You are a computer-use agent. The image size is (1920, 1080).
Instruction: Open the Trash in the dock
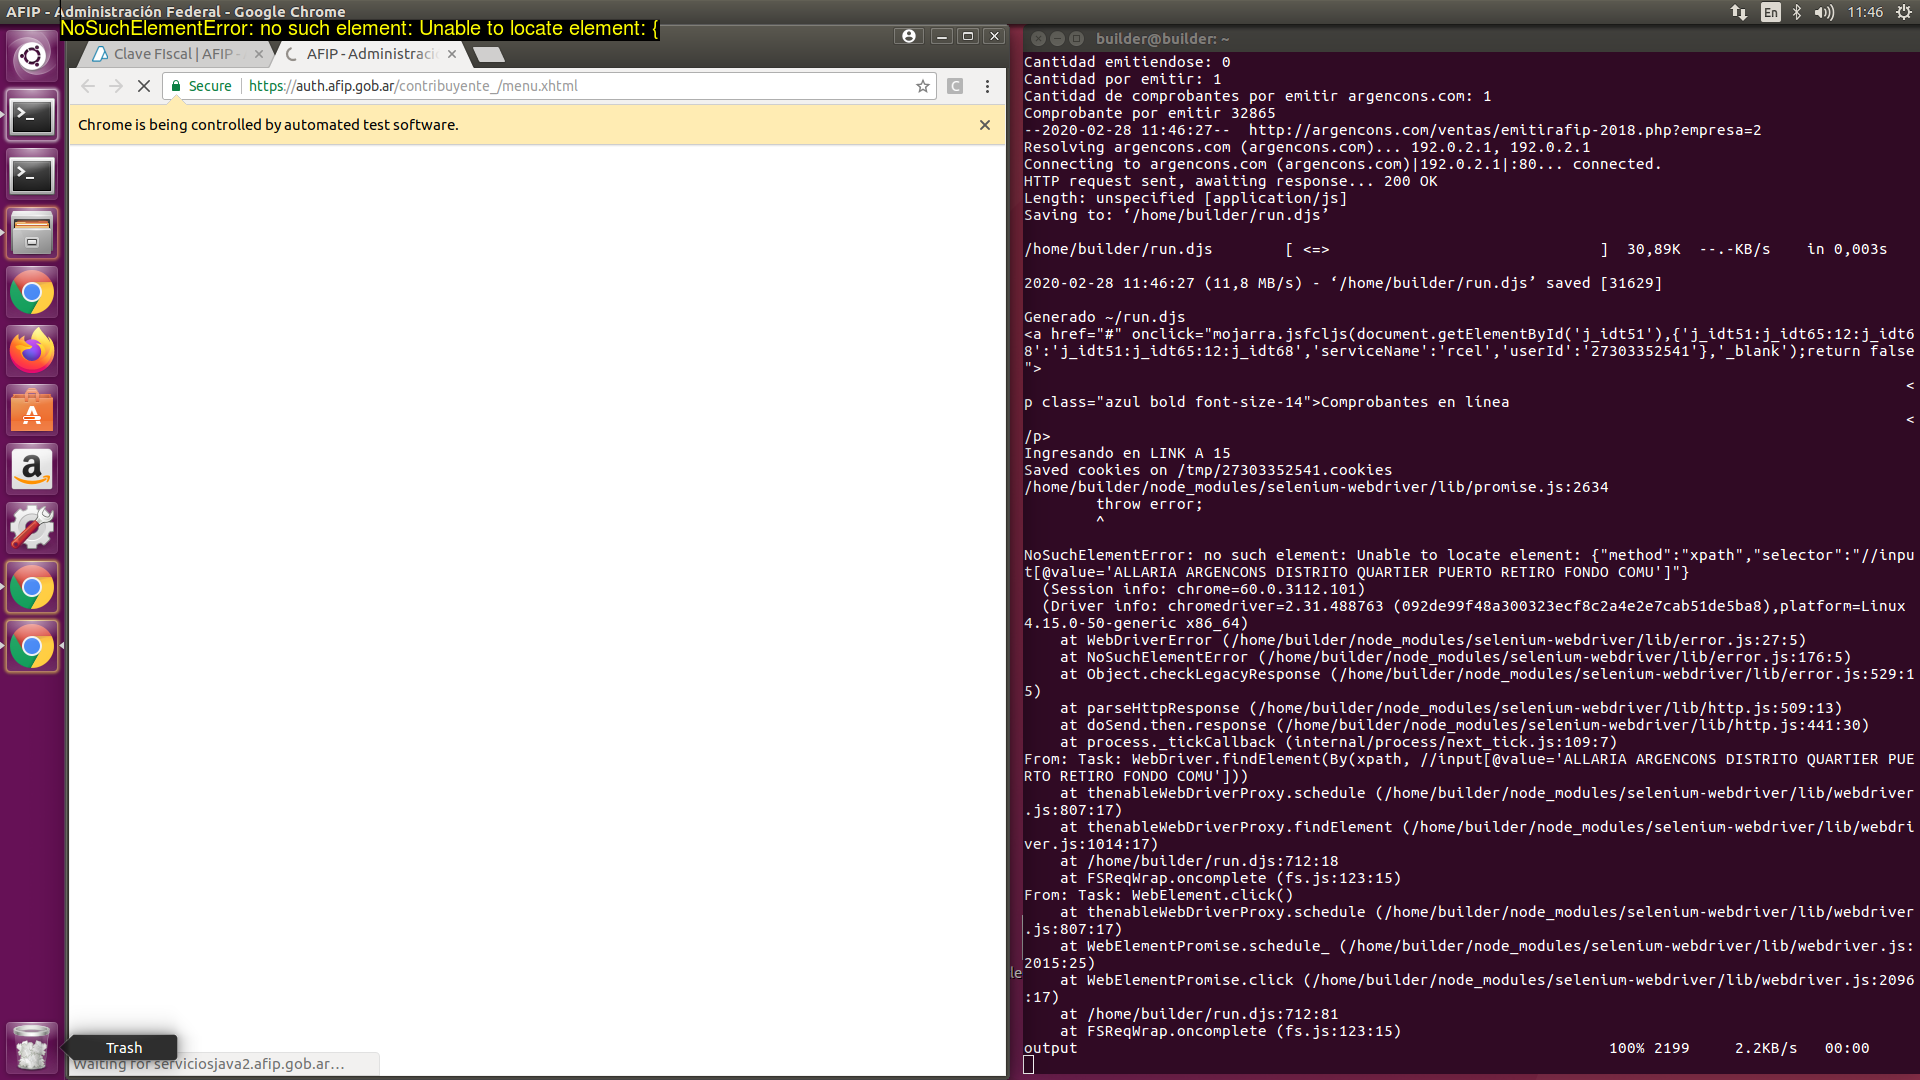[x=32, y=1047]
